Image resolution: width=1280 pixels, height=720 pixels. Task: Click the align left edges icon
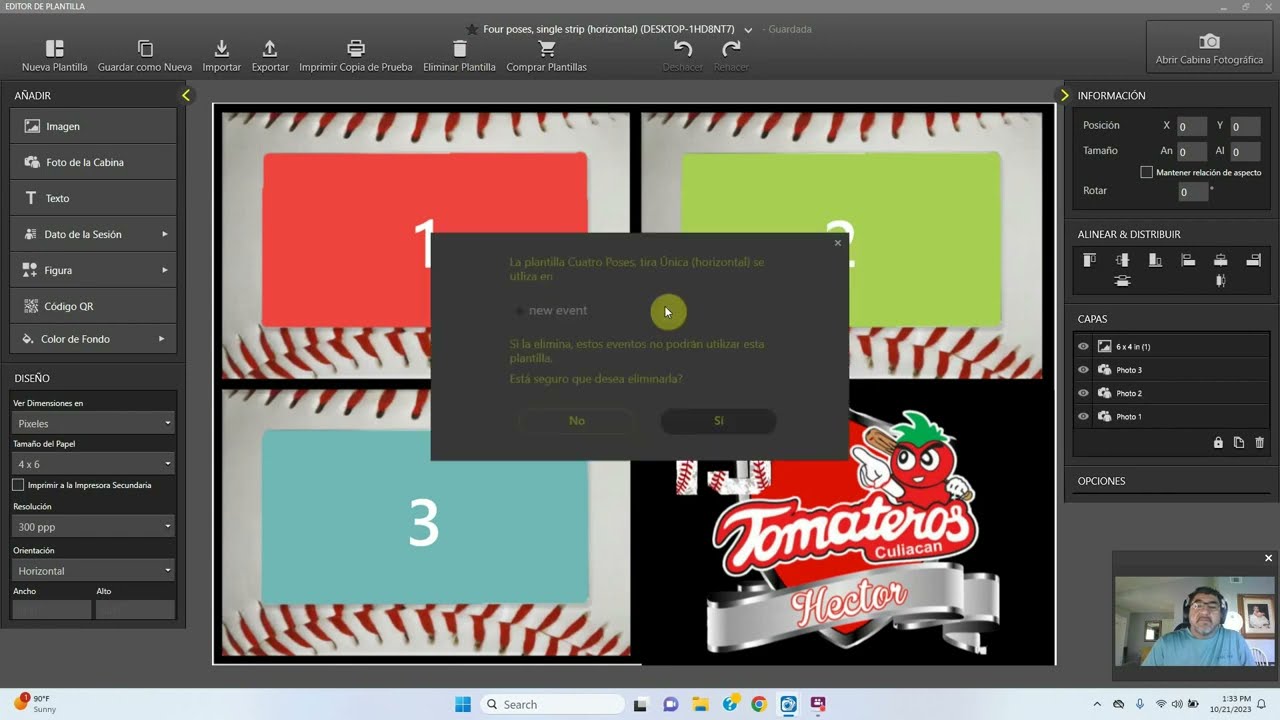pos(1188,260)
